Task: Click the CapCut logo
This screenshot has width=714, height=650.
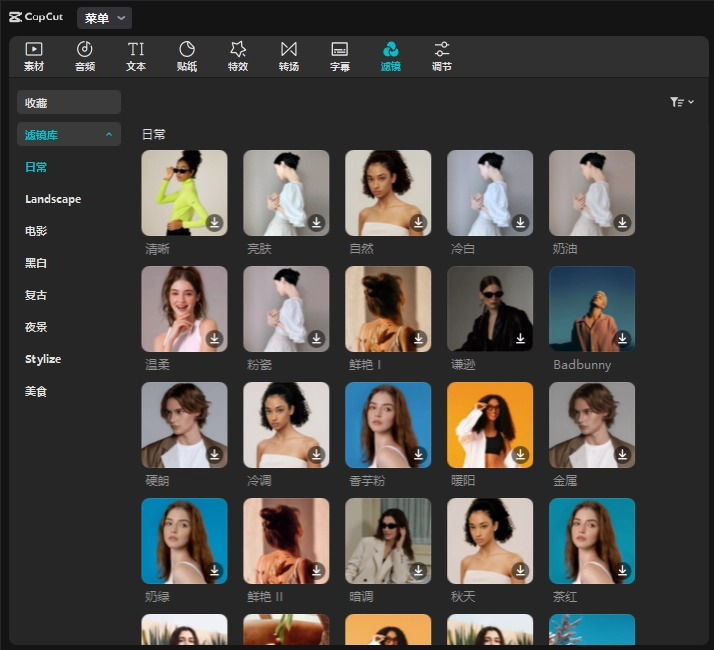Action: click(36, 17)
